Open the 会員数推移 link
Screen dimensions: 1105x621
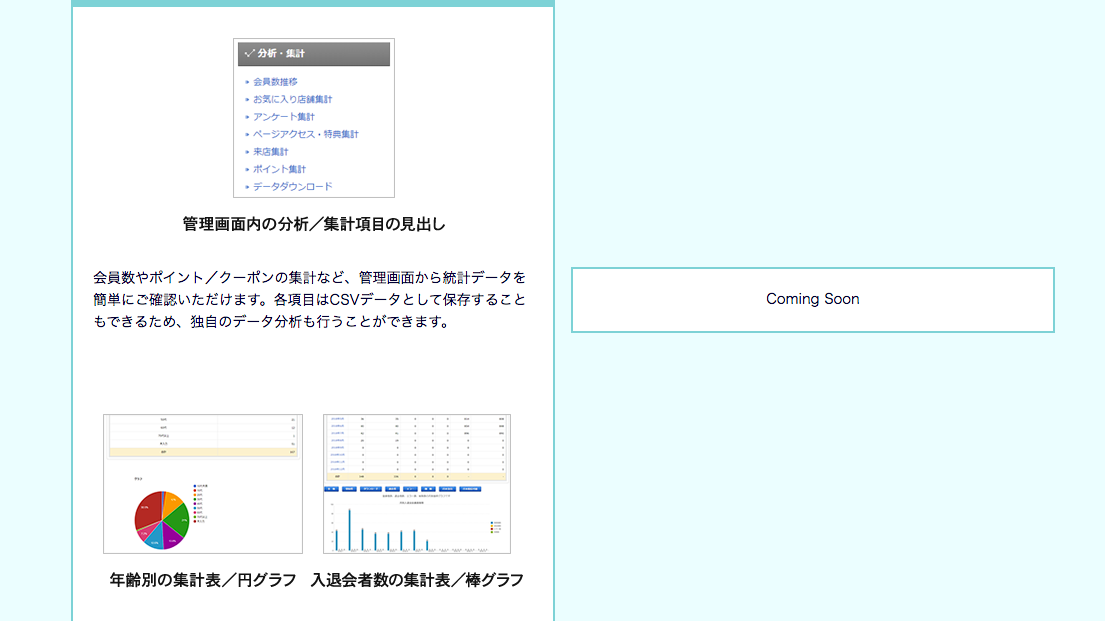coord(275,82)
